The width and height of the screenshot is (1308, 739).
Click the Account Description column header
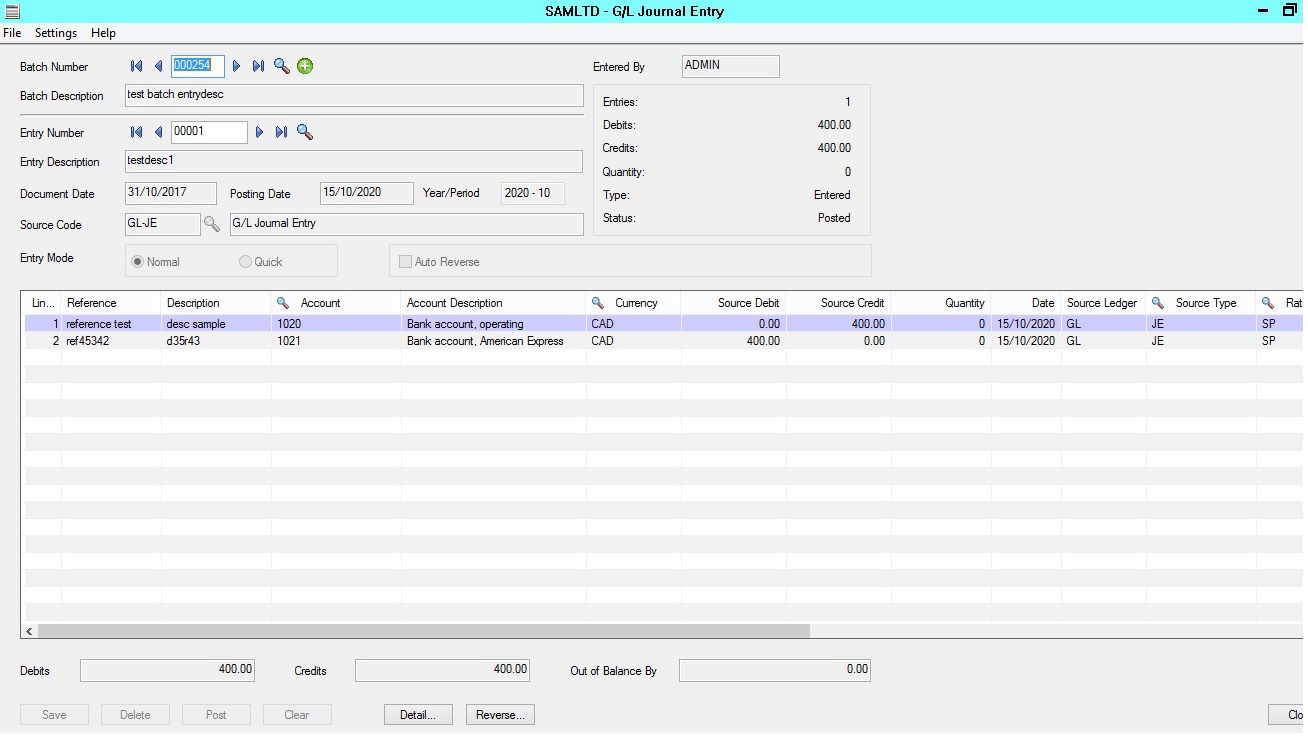click(x=494, y=303)
